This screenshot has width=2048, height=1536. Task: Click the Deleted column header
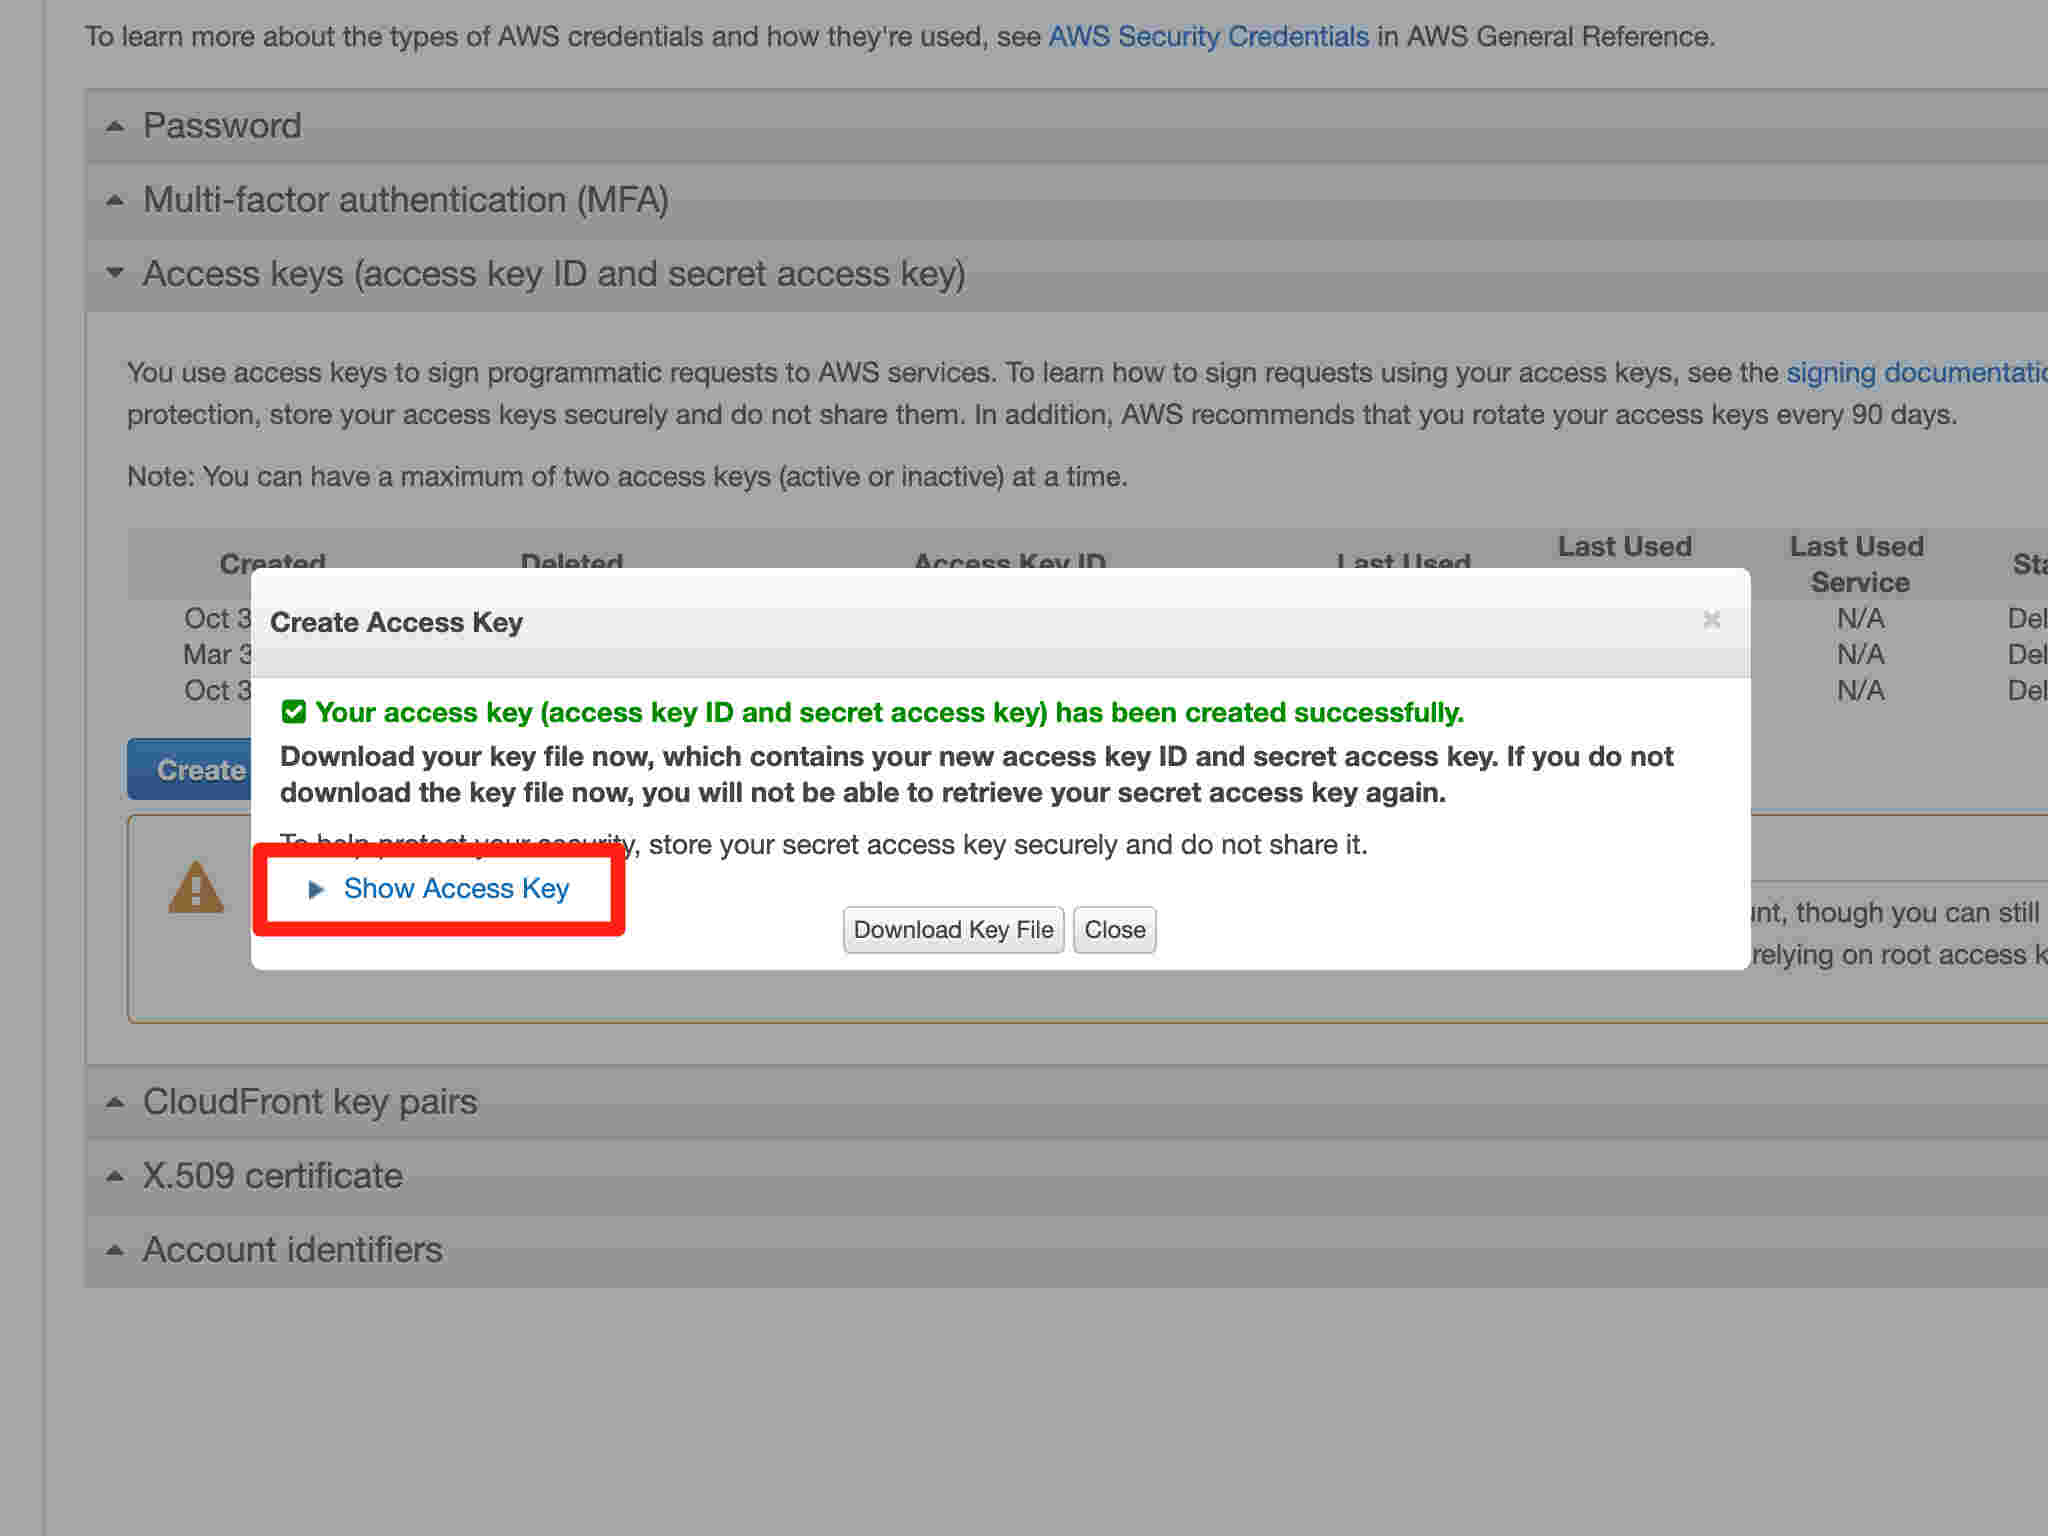coord(572,562)
